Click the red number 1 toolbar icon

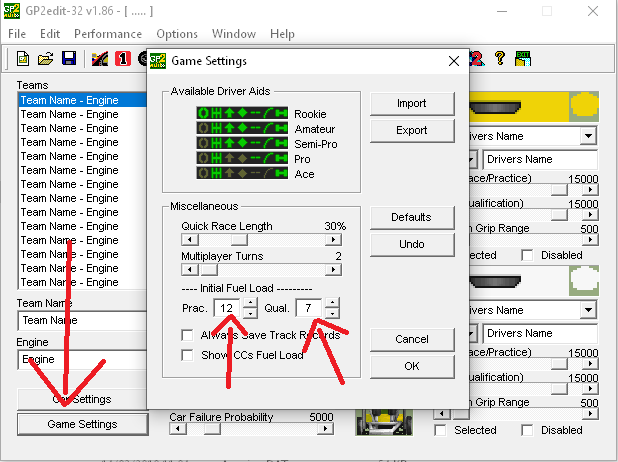tap(122, 59)
